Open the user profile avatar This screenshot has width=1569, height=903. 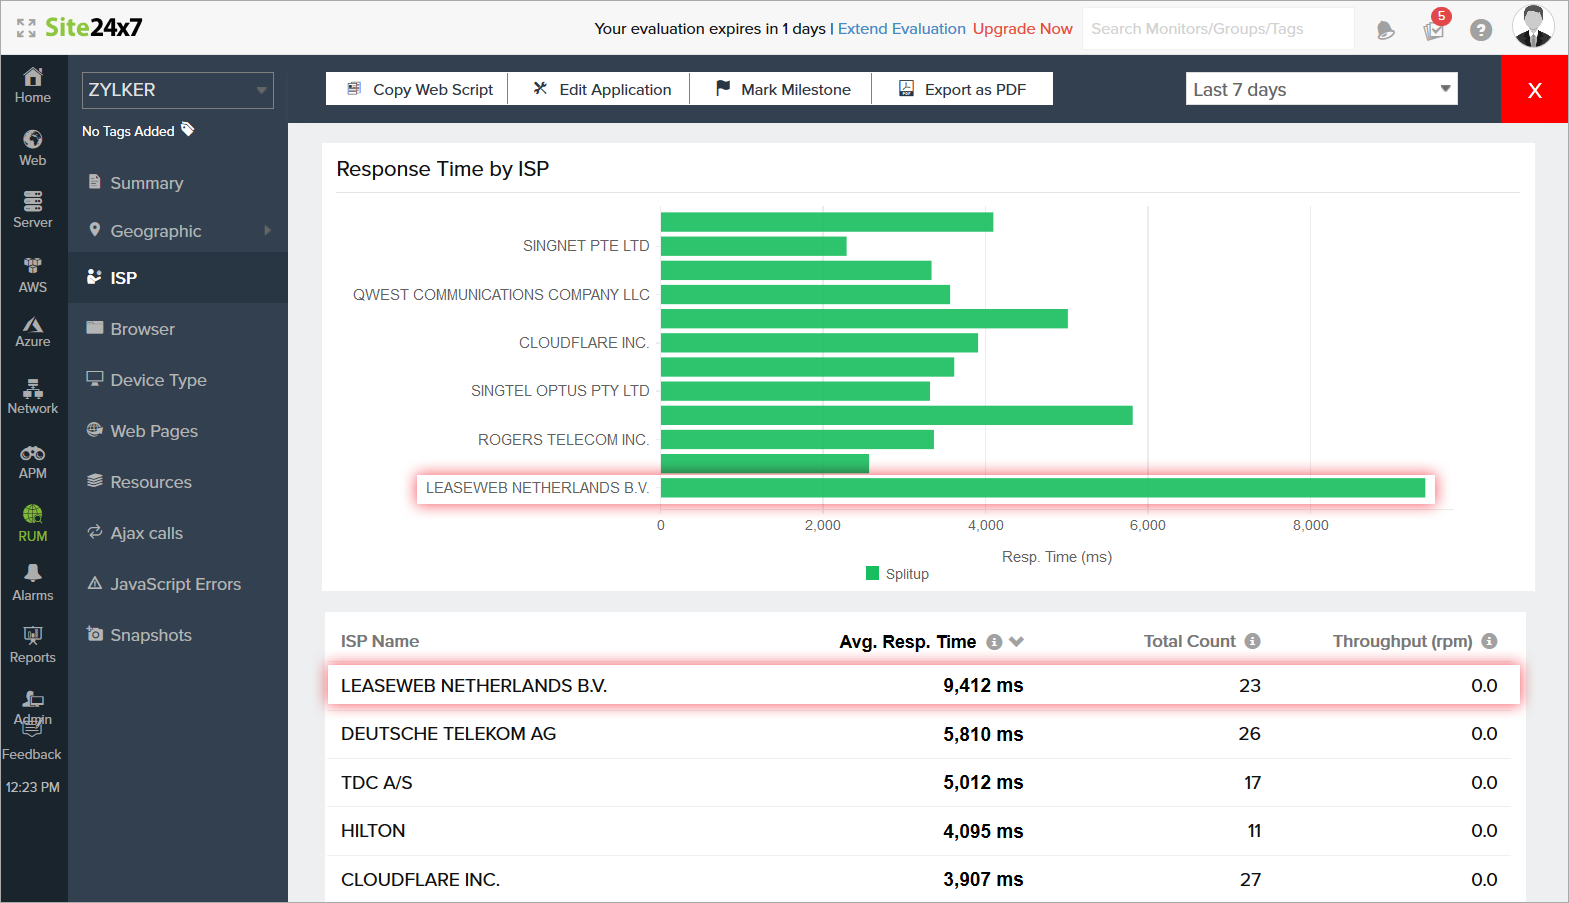(1532, 27)
